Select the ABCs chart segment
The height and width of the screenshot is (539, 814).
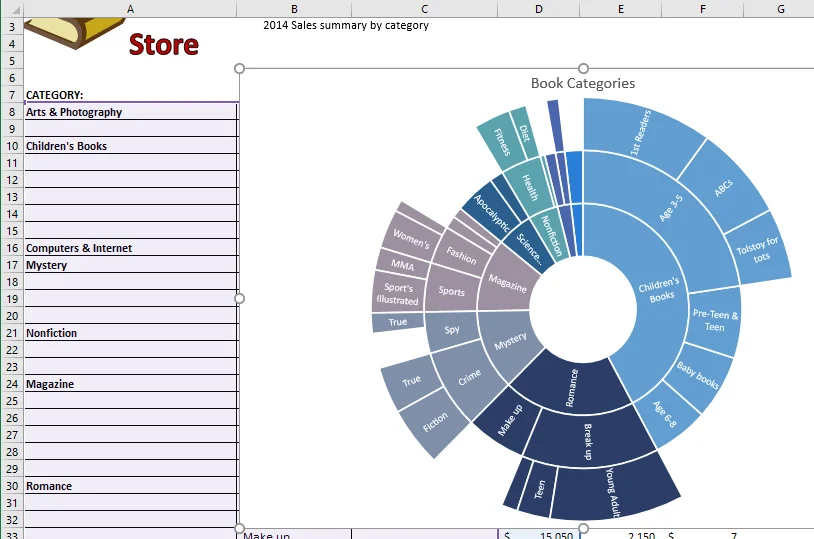pyautogui.click(x=723, y=188)
